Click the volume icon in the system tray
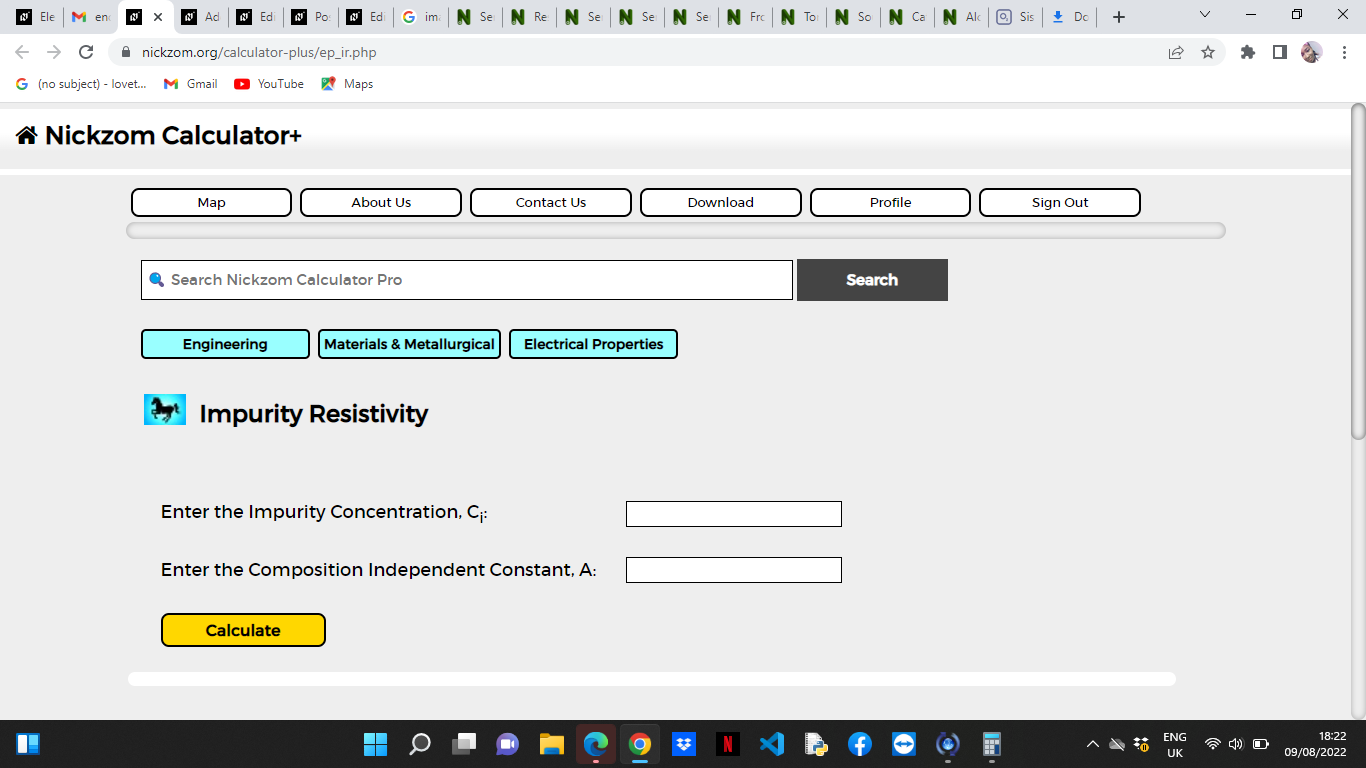The image size is (1366, 768). coord(1236,744)
